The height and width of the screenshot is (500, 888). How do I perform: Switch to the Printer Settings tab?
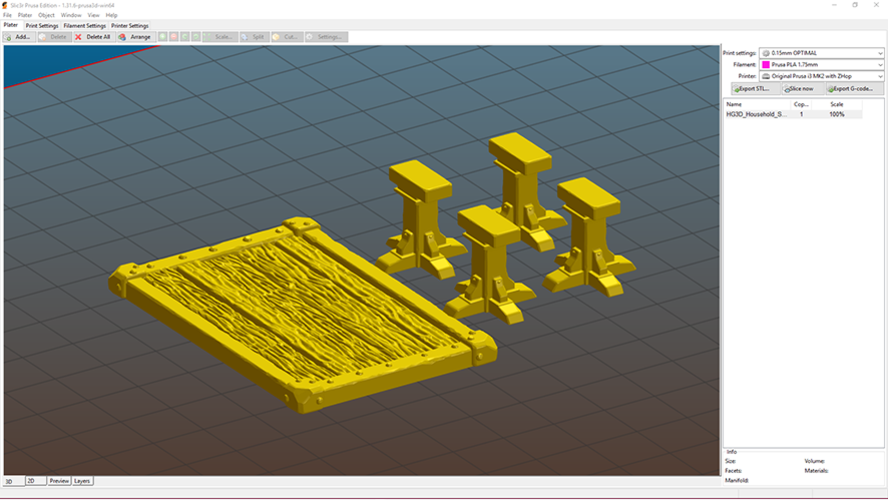[x=130, y=25]
